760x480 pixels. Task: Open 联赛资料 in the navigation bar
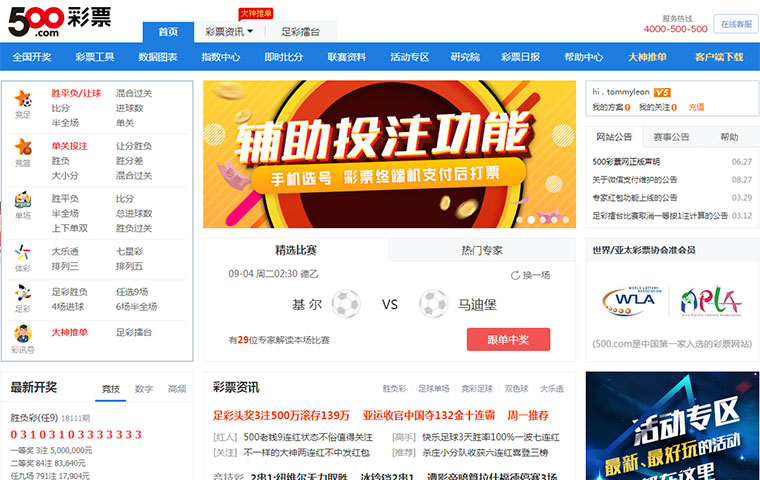tap(347, 57)
